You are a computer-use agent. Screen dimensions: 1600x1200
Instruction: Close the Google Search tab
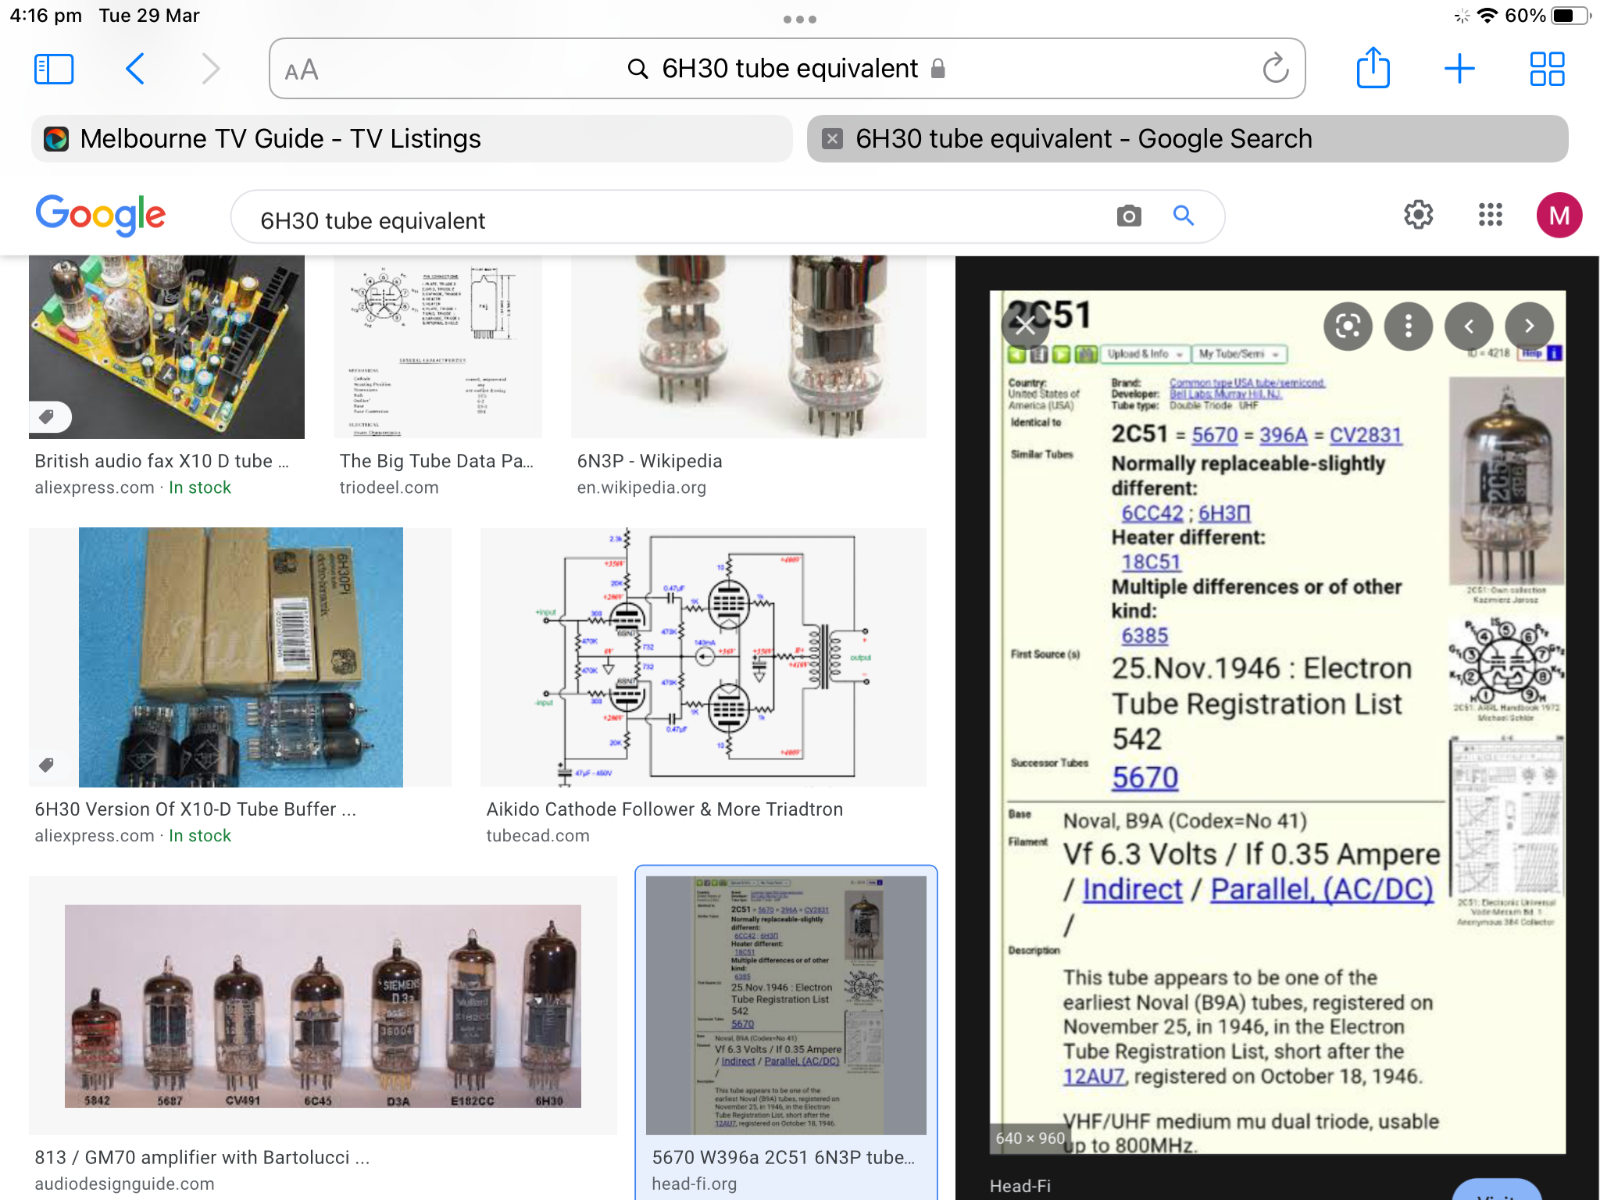click(832, 139)
